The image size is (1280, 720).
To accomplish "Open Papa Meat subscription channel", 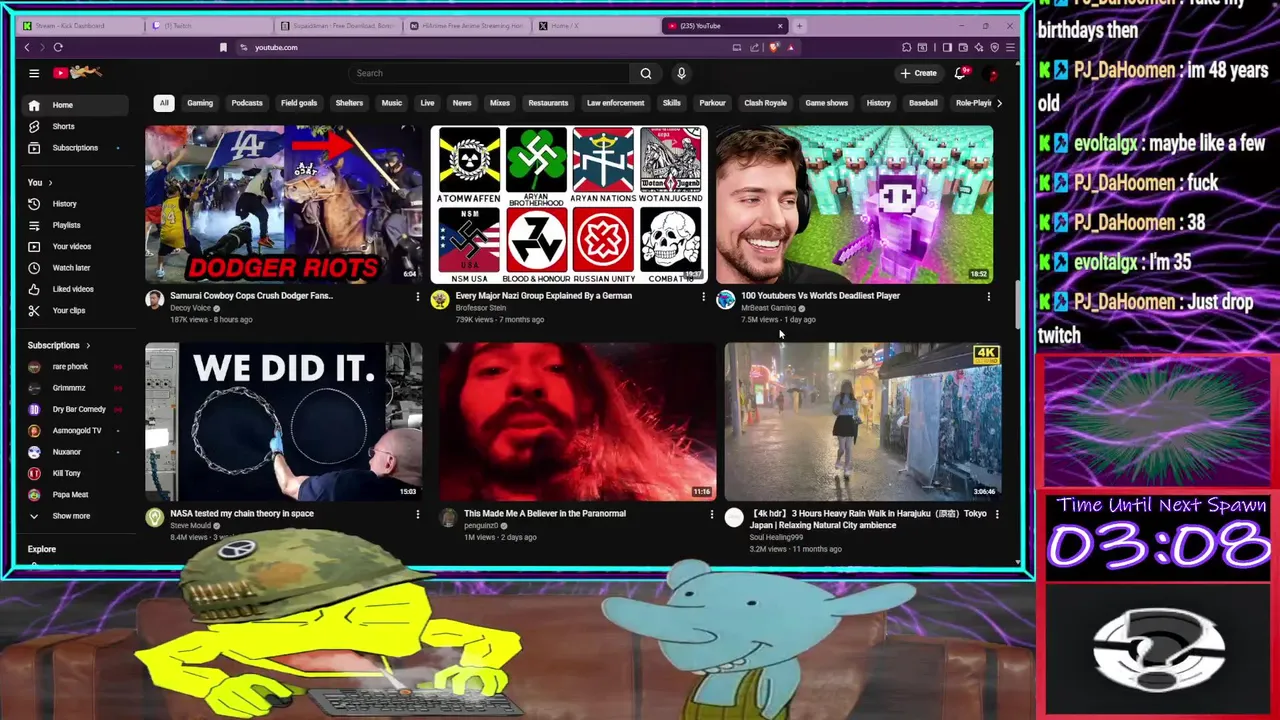I will 74,495.
